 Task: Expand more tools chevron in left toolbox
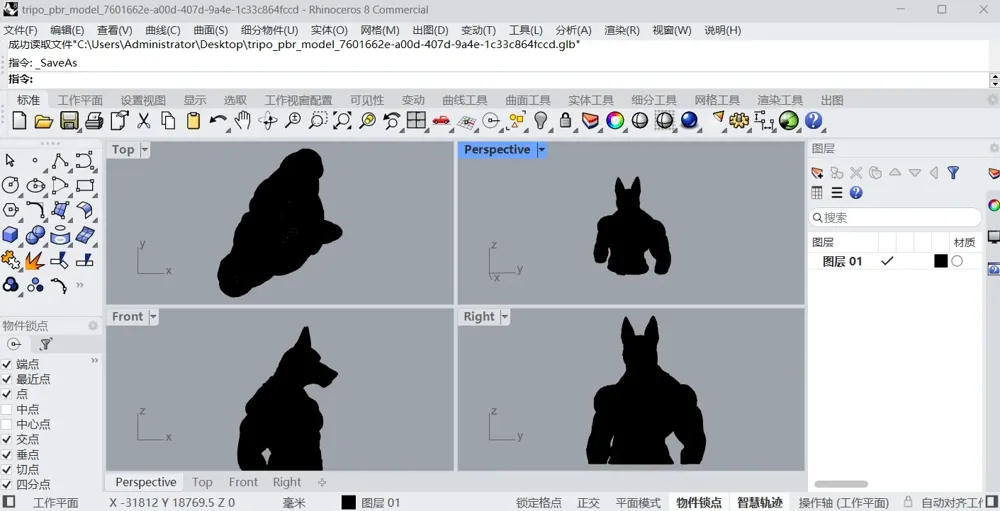coord(80,285)
